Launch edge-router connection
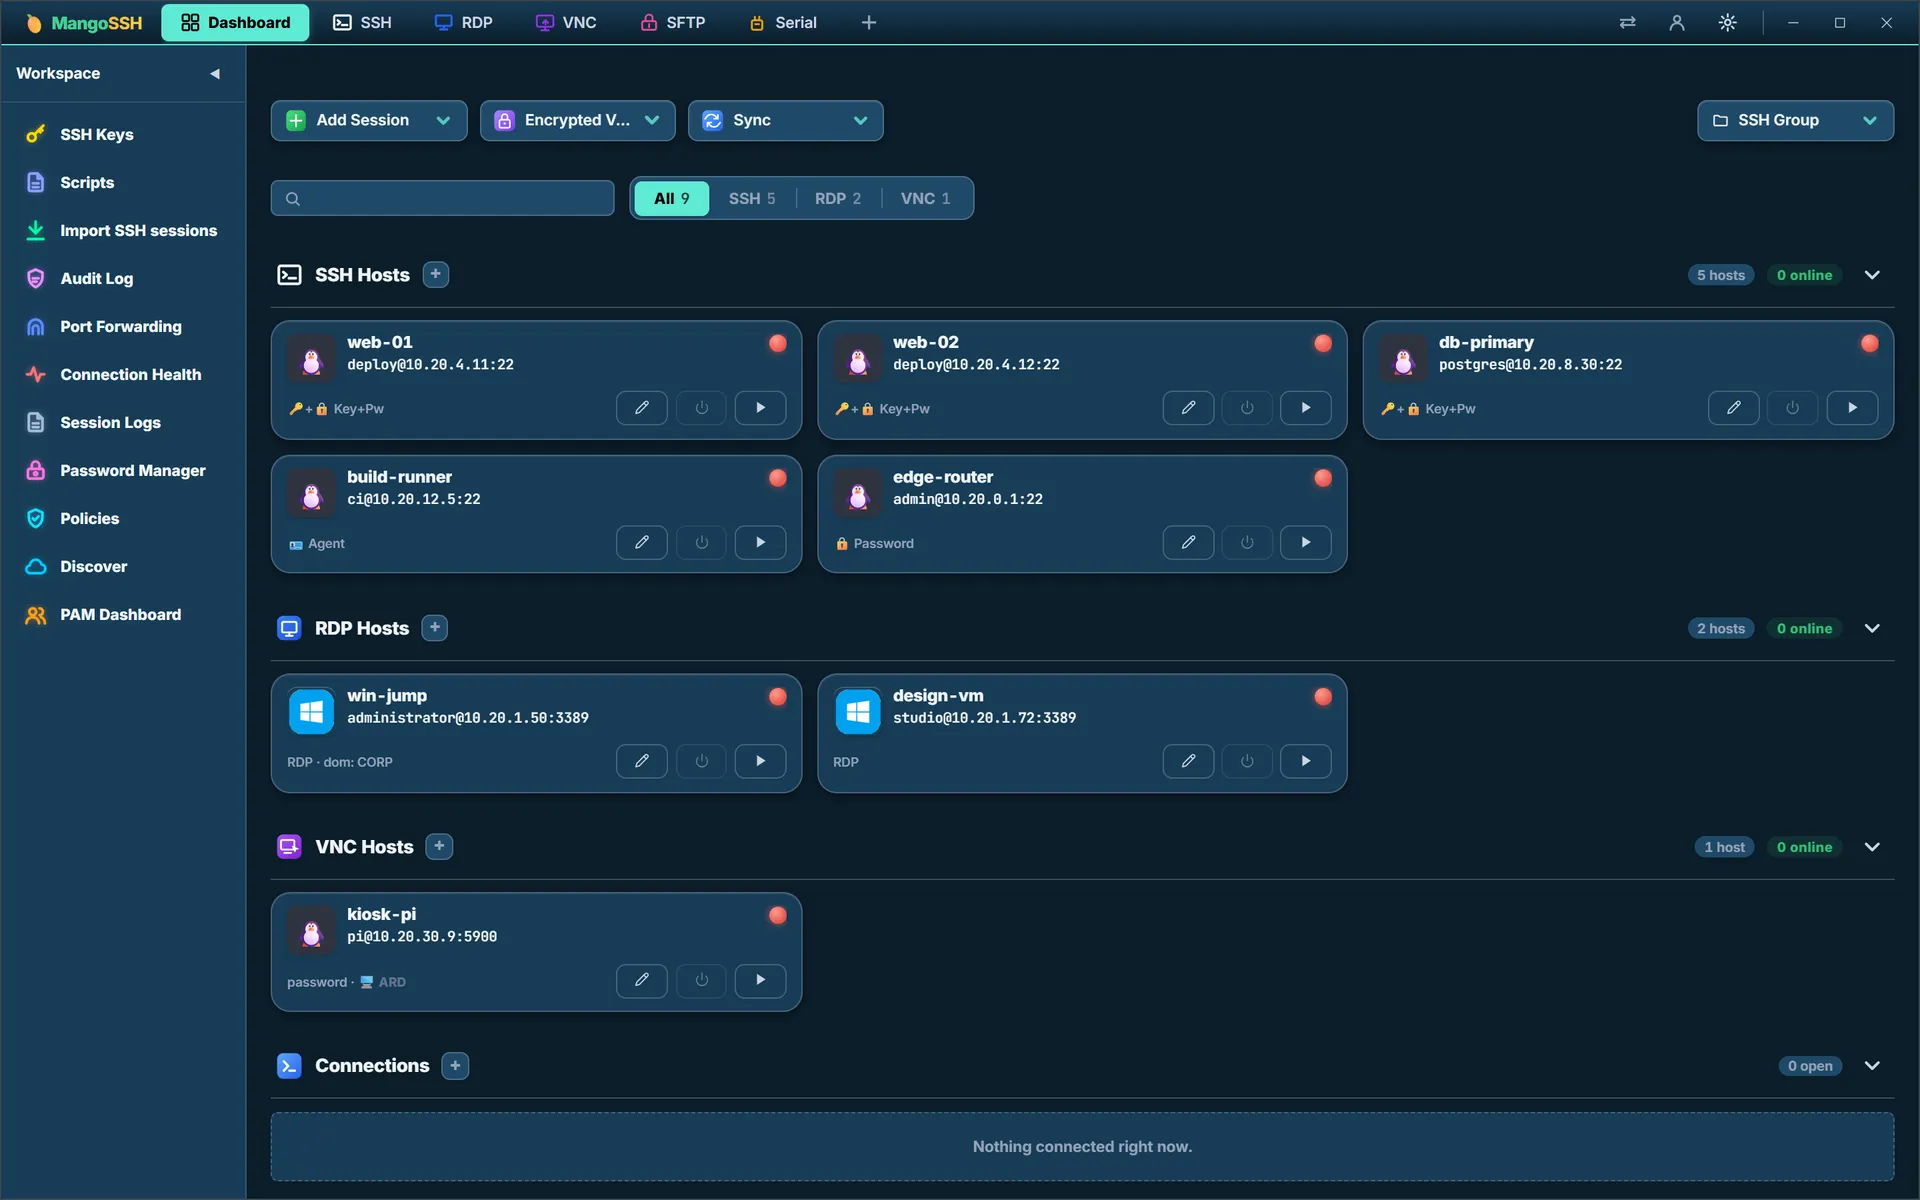1920x1200 pixels. pyautogui.click(x=1306, y=543)
